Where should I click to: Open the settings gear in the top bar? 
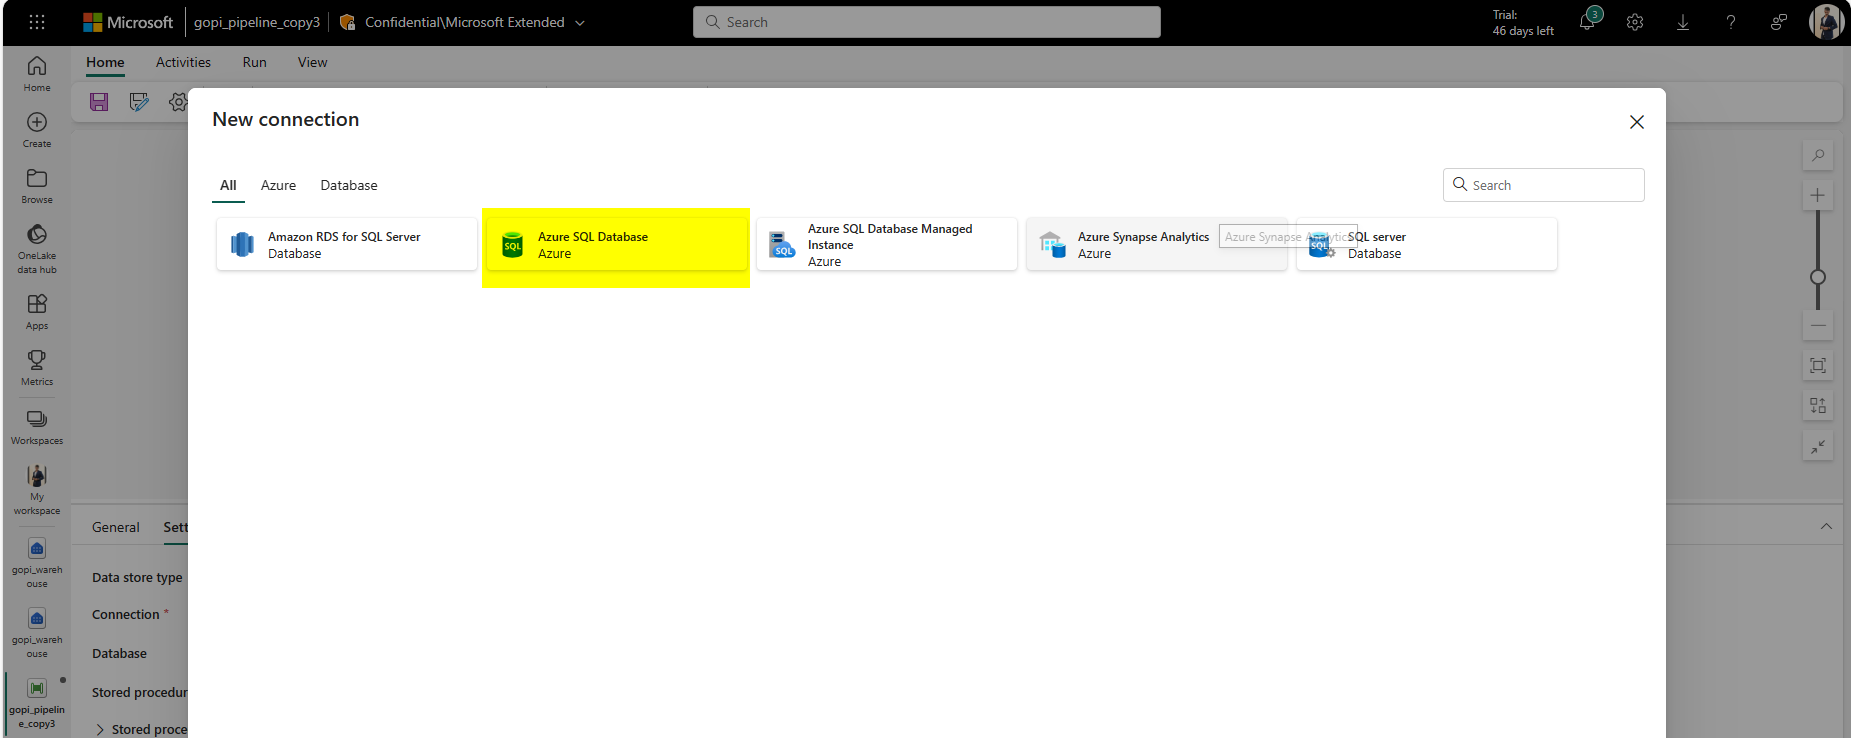point(1635,22)
